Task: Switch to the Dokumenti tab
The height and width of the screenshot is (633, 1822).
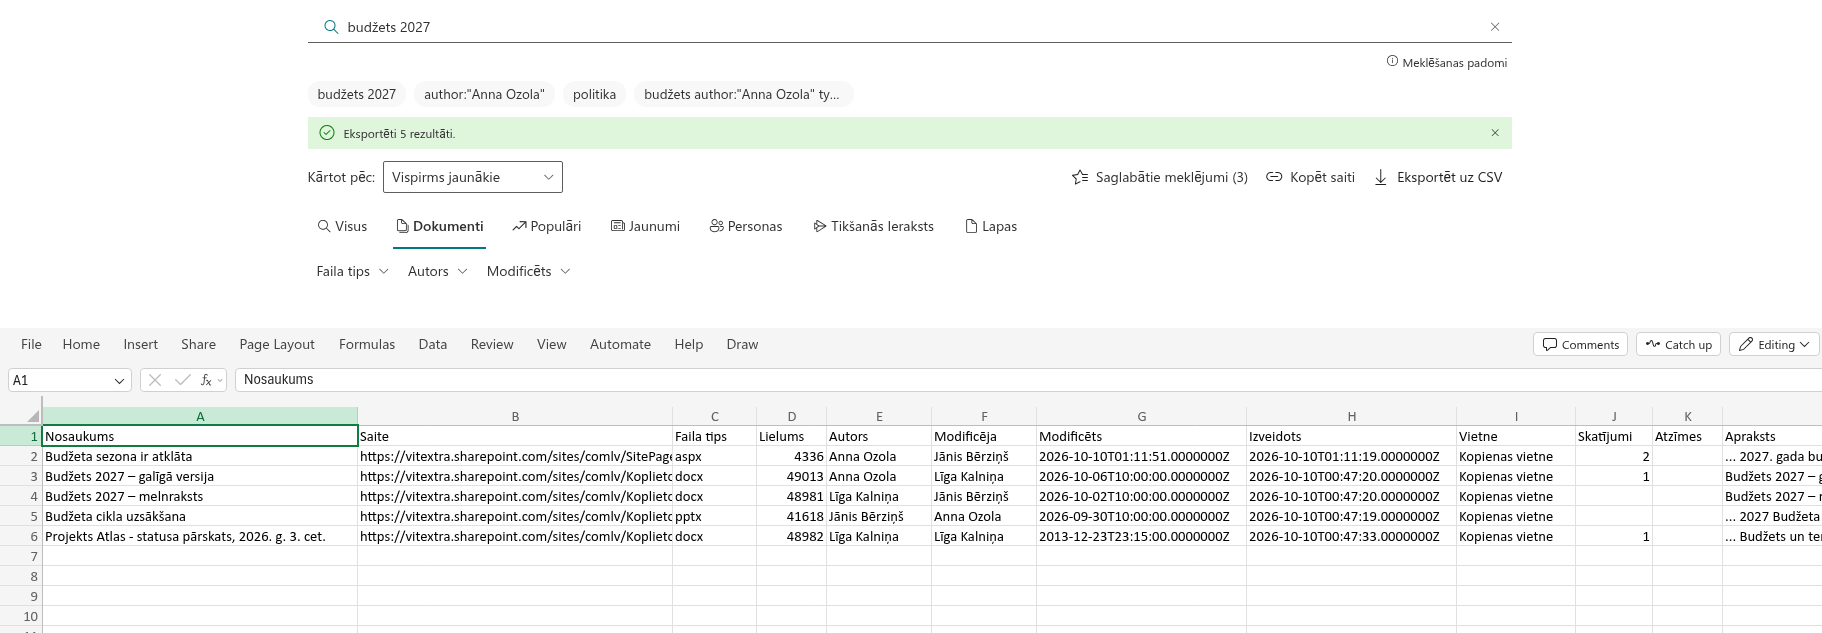Action: coord(439,226)
